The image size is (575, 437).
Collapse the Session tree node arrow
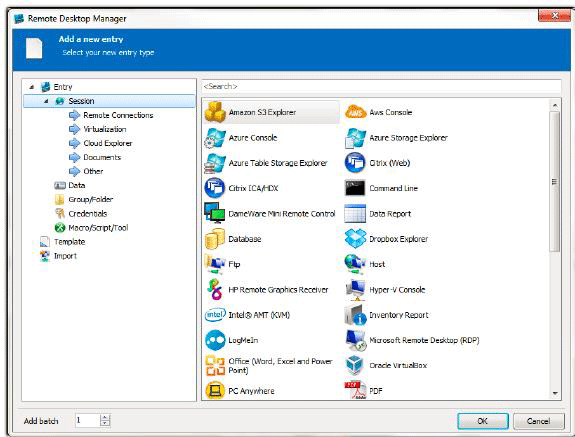click(x=46, y=101)
